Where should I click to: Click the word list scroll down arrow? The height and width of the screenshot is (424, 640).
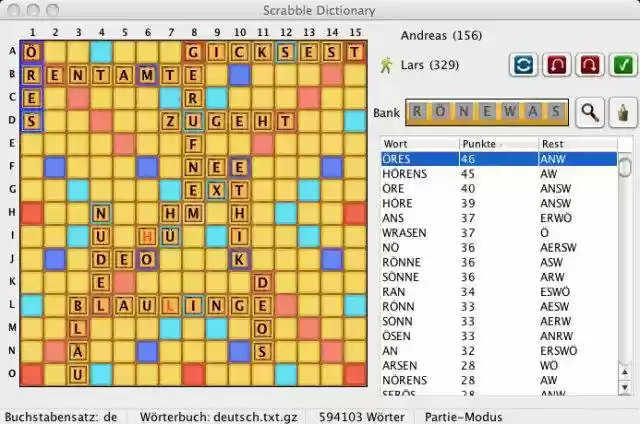624,387
